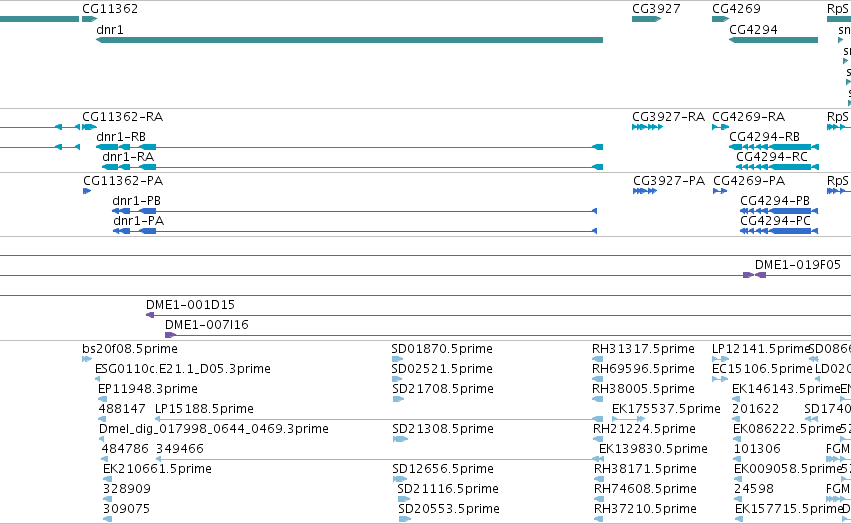
Task: Click the long dnr1 gene bar
Action: pos(349,40)
